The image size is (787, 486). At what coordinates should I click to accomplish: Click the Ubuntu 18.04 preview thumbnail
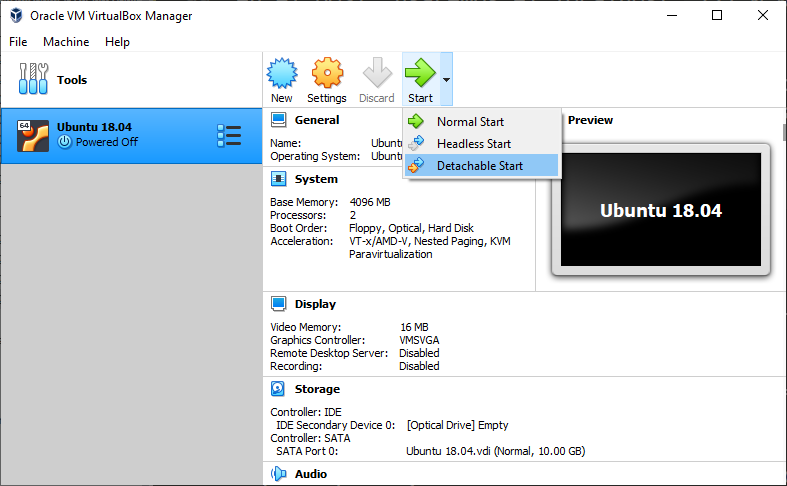click(661, 209)
